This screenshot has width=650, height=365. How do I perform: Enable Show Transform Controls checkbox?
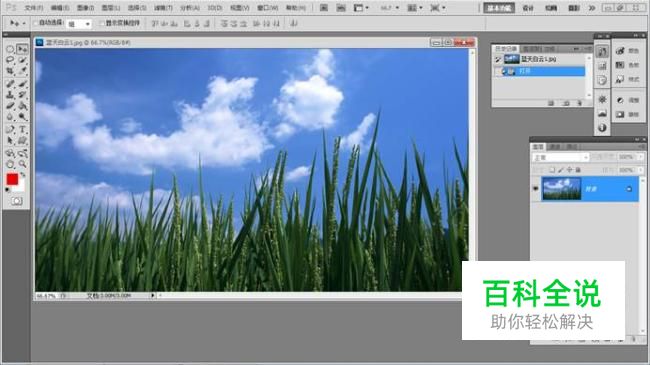point(102,23)
